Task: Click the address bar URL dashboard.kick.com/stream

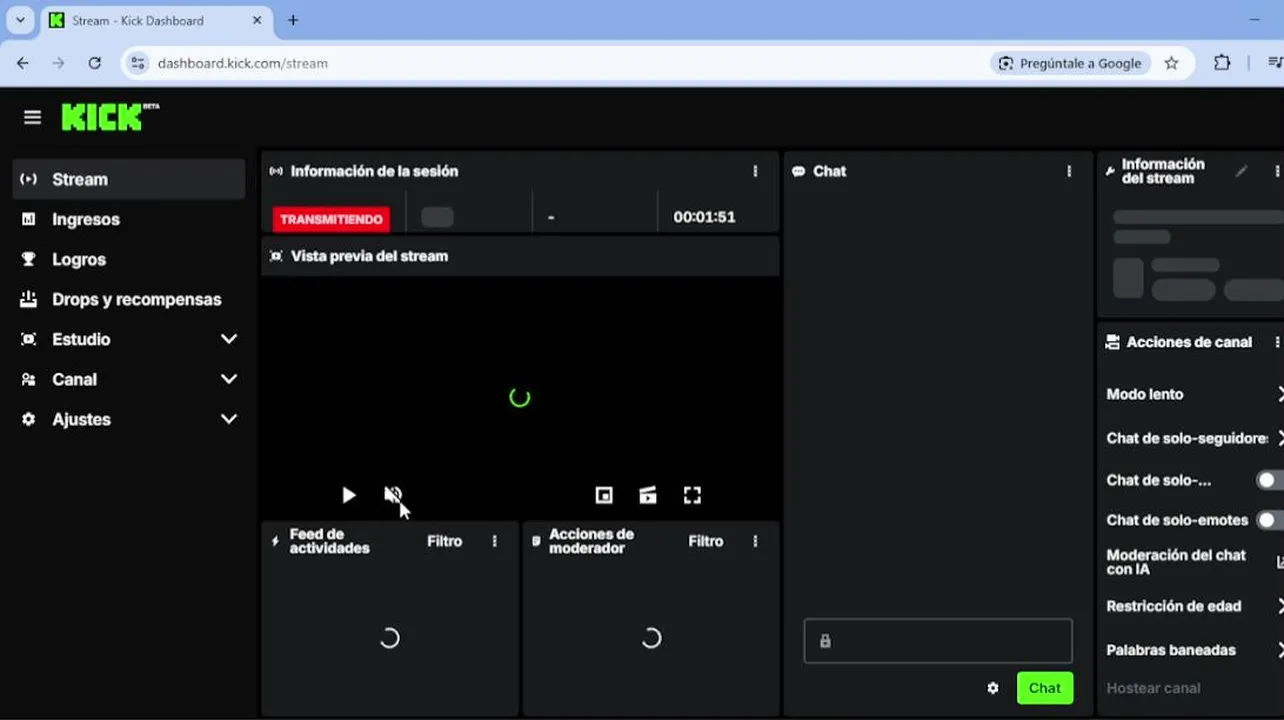Action: click(x=243, y=63)
